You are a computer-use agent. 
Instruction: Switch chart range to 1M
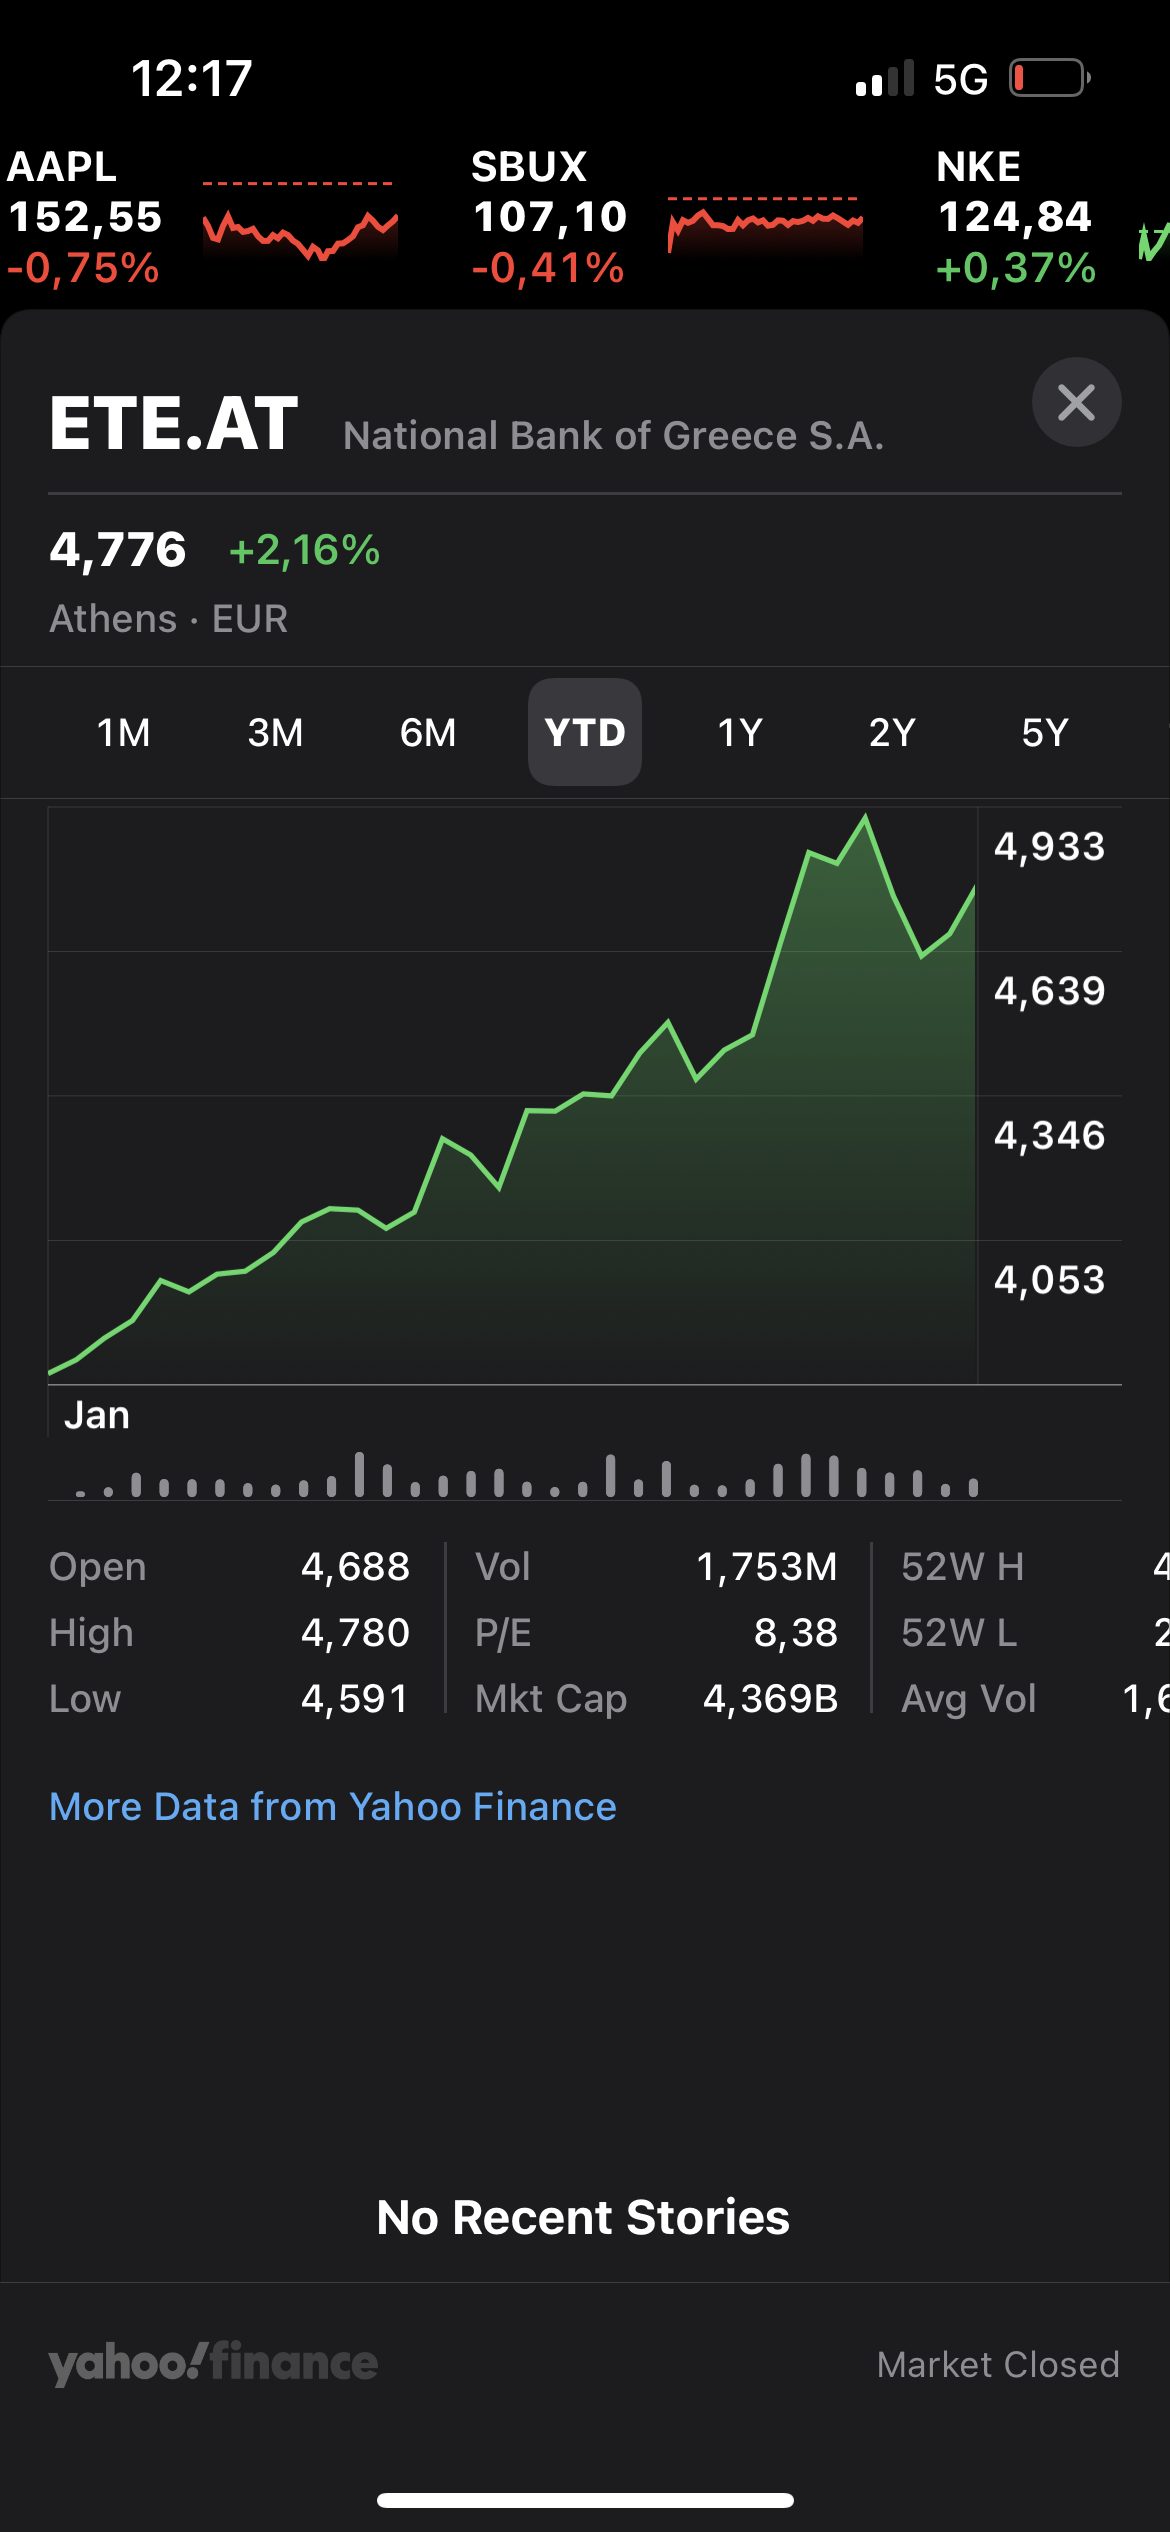[x=123, y=733]
